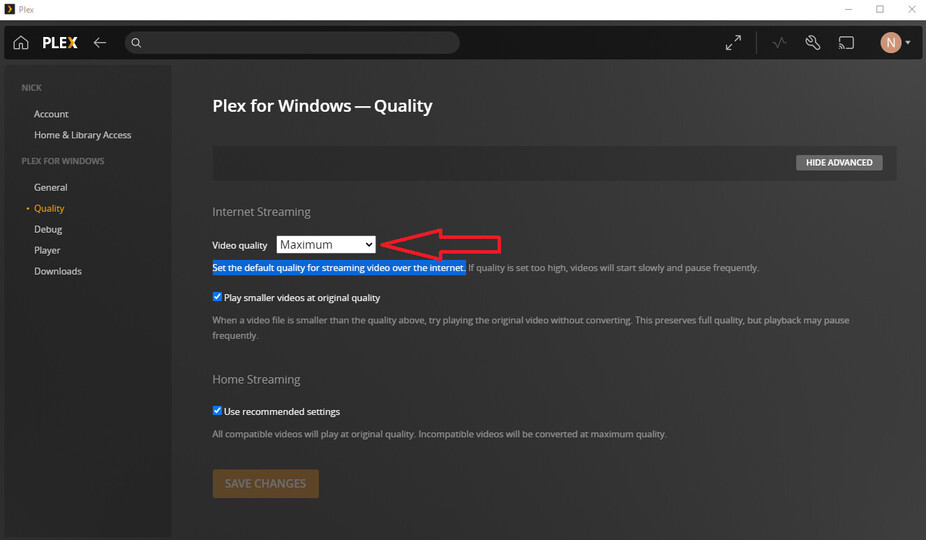The image size is (926, 540).
Task: Click the 'PLEX FOR WINDOWS' sidebar header
Action: point(63,161)
